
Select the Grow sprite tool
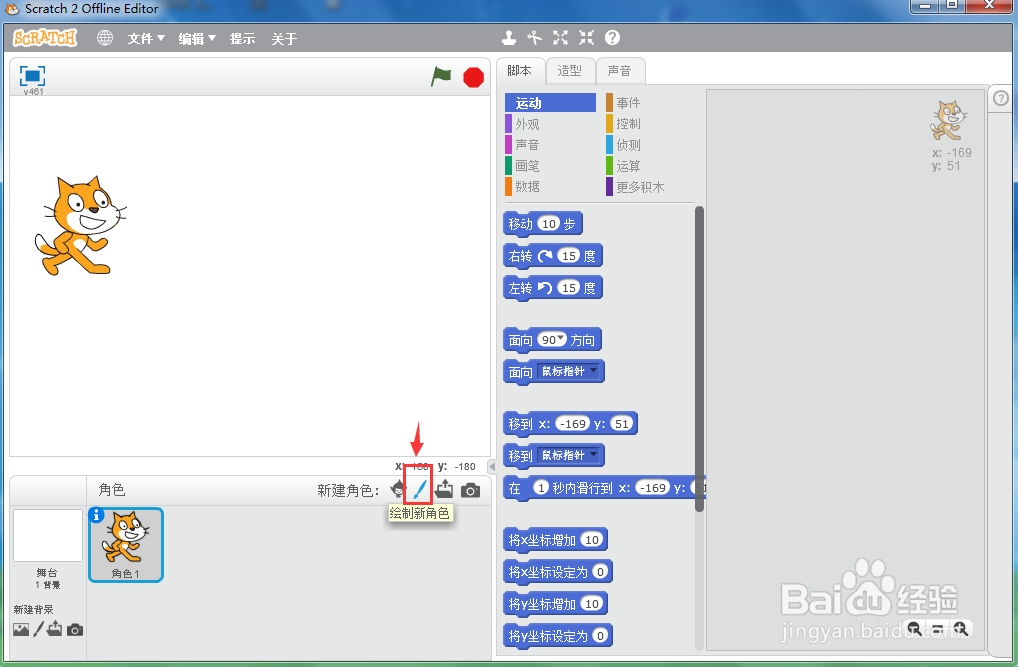560,38
